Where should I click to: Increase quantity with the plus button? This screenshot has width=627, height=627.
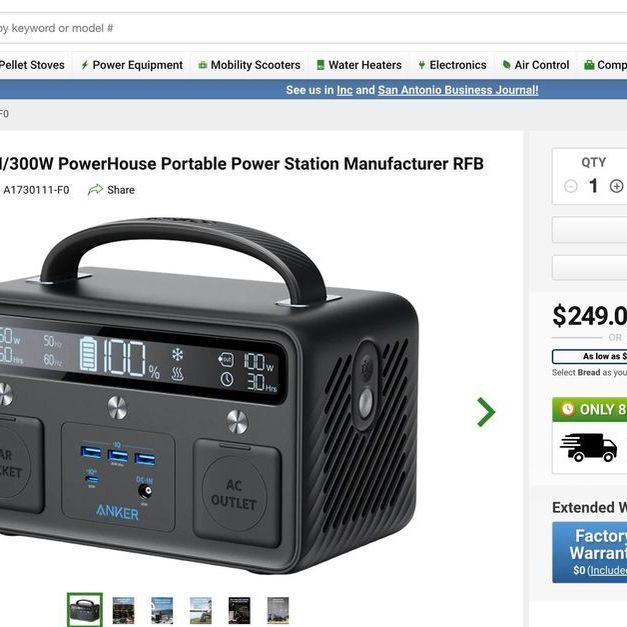pyautogui.click(x=616, y=186)
